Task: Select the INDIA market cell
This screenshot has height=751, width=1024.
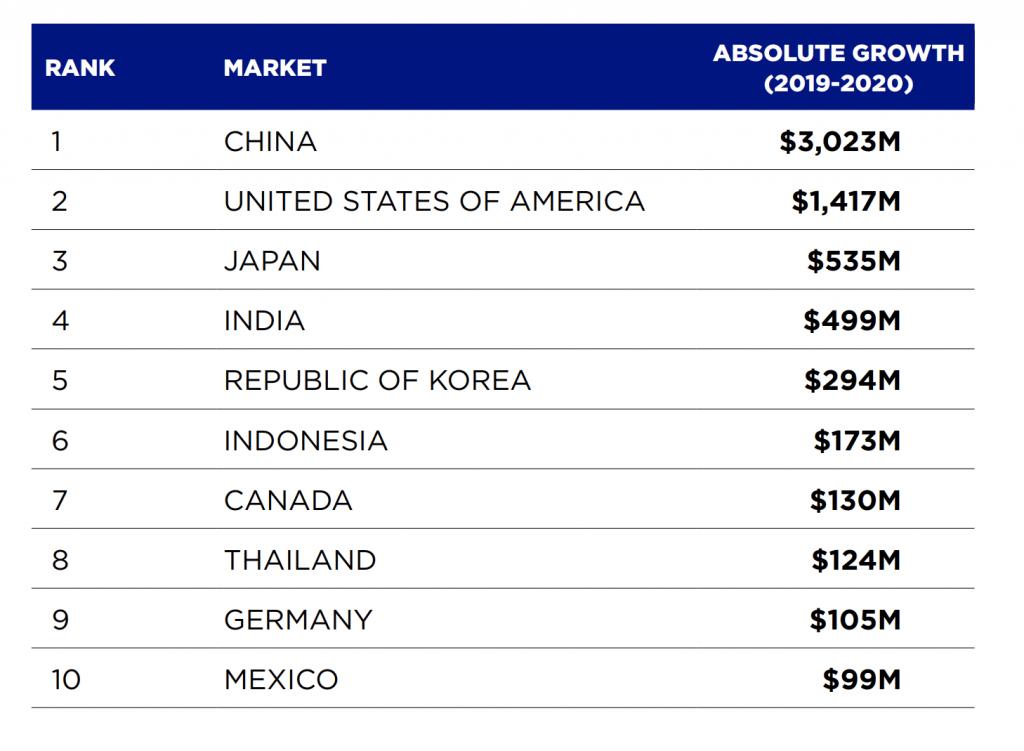Action: point(264,321)
